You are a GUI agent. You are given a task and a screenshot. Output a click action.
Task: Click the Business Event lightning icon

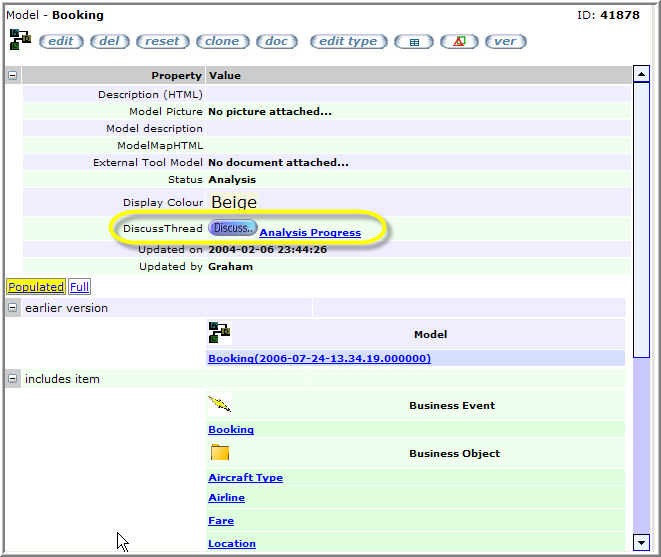click(x=219, y=405)
